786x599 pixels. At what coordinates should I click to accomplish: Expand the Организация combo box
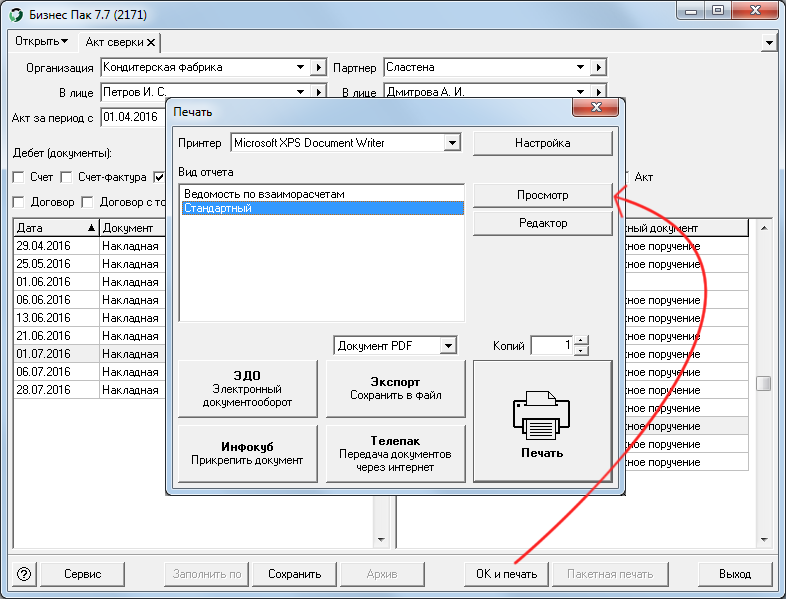pyautogui.click(x=300, y=67)
